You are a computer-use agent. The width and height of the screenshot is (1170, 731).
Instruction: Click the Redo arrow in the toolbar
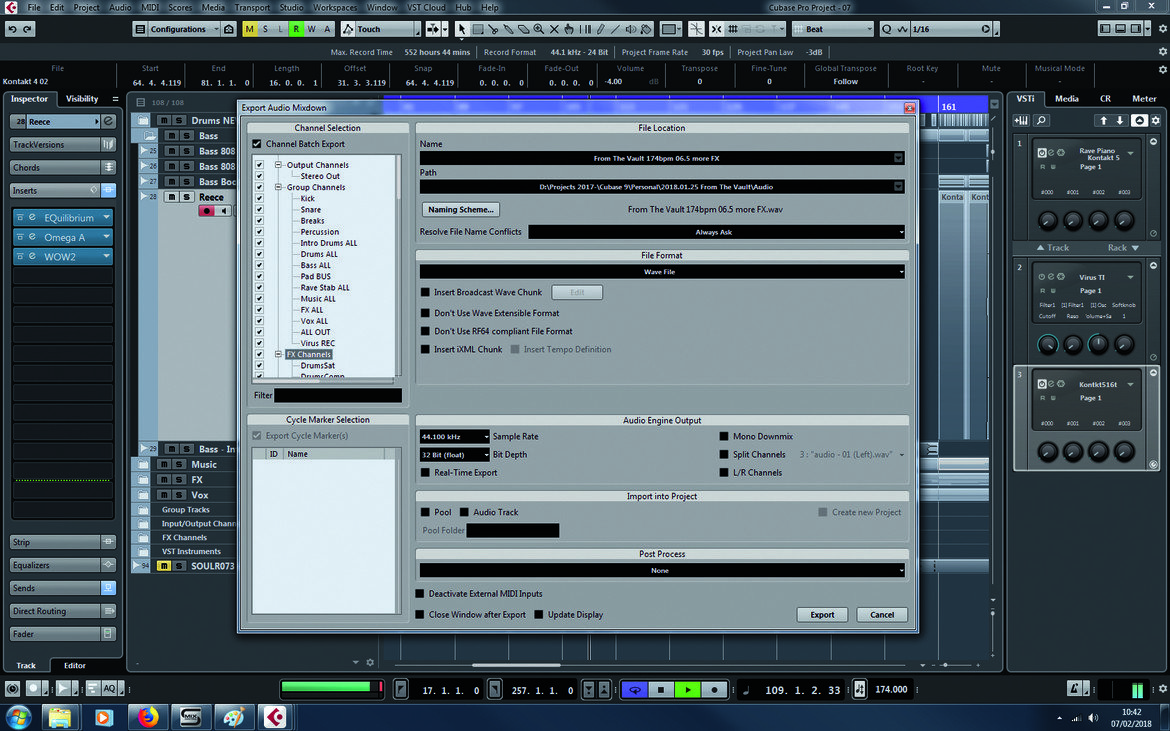28,29
